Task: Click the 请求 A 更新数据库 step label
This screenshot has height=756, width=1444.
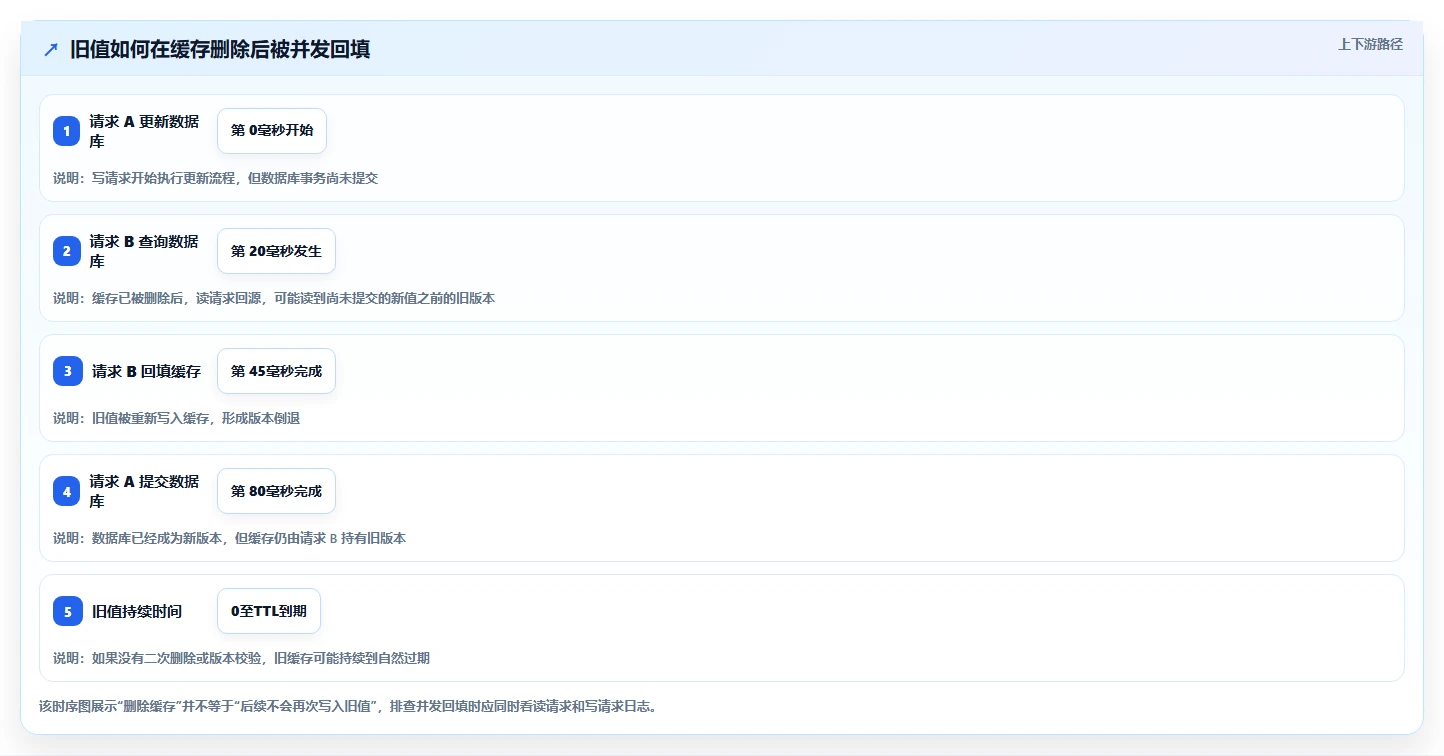Action: (x=144, y=131)
